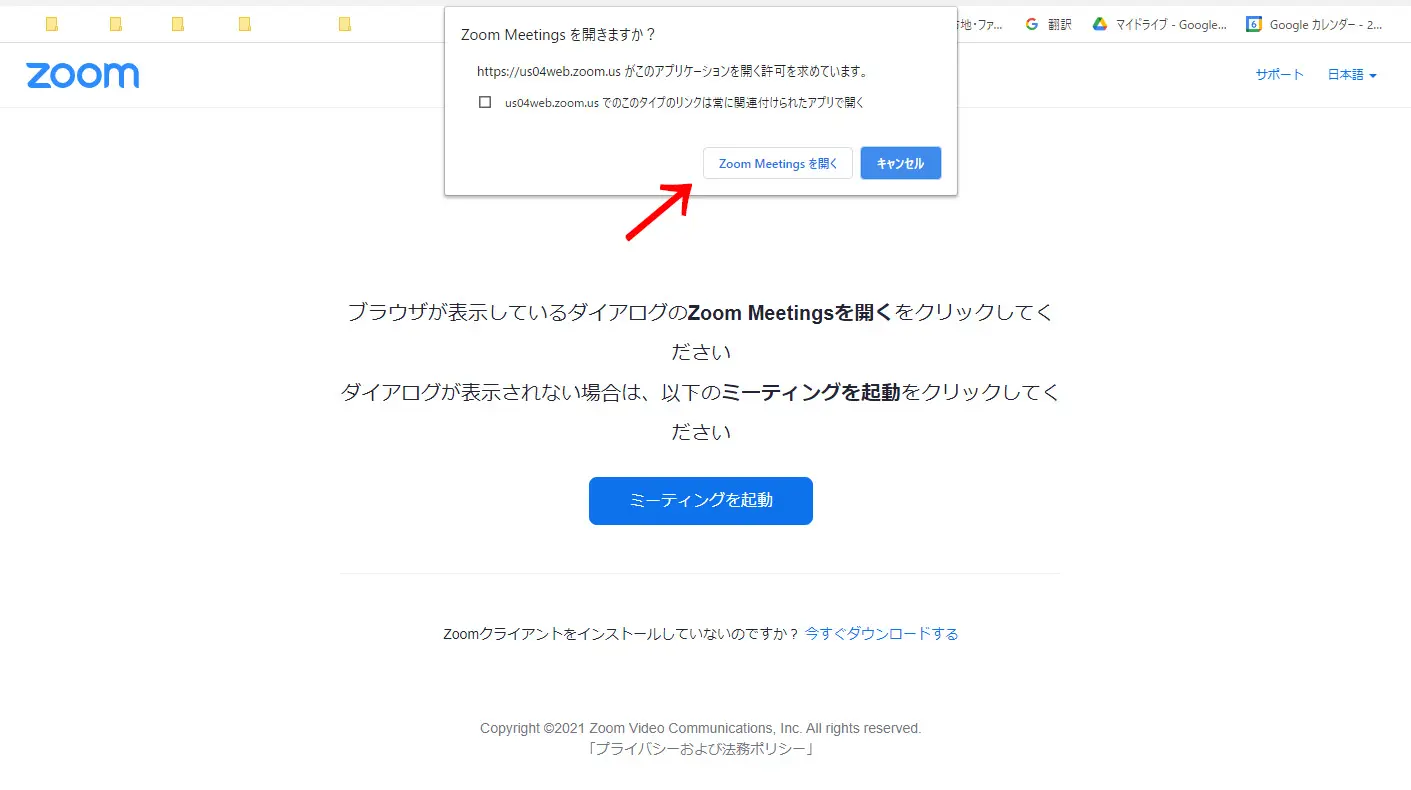Open プライバシーおよび法務ポリシー link
The image size is (1411, 790).
701,749
